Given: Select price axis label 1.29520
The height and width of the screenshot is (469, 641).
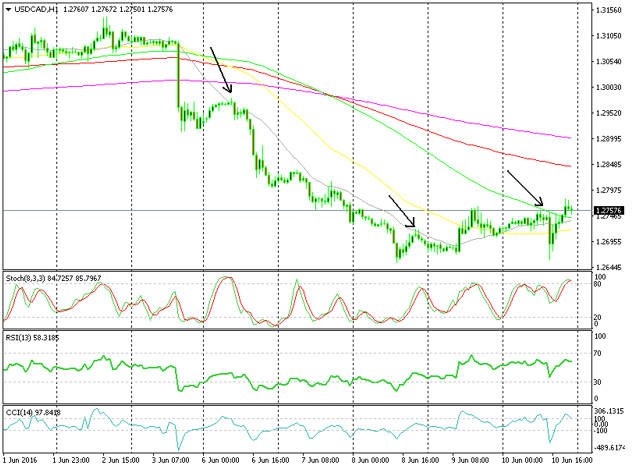Looking at the screenshot, I should click(x=610, y=113).
